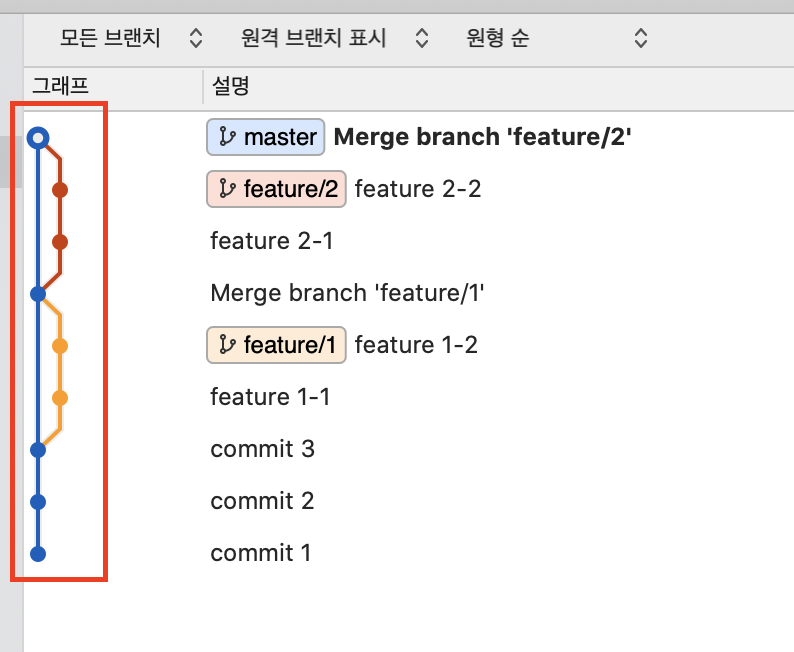
Task: Click the branch icon in feature/2 label
Action: point(227,189)
